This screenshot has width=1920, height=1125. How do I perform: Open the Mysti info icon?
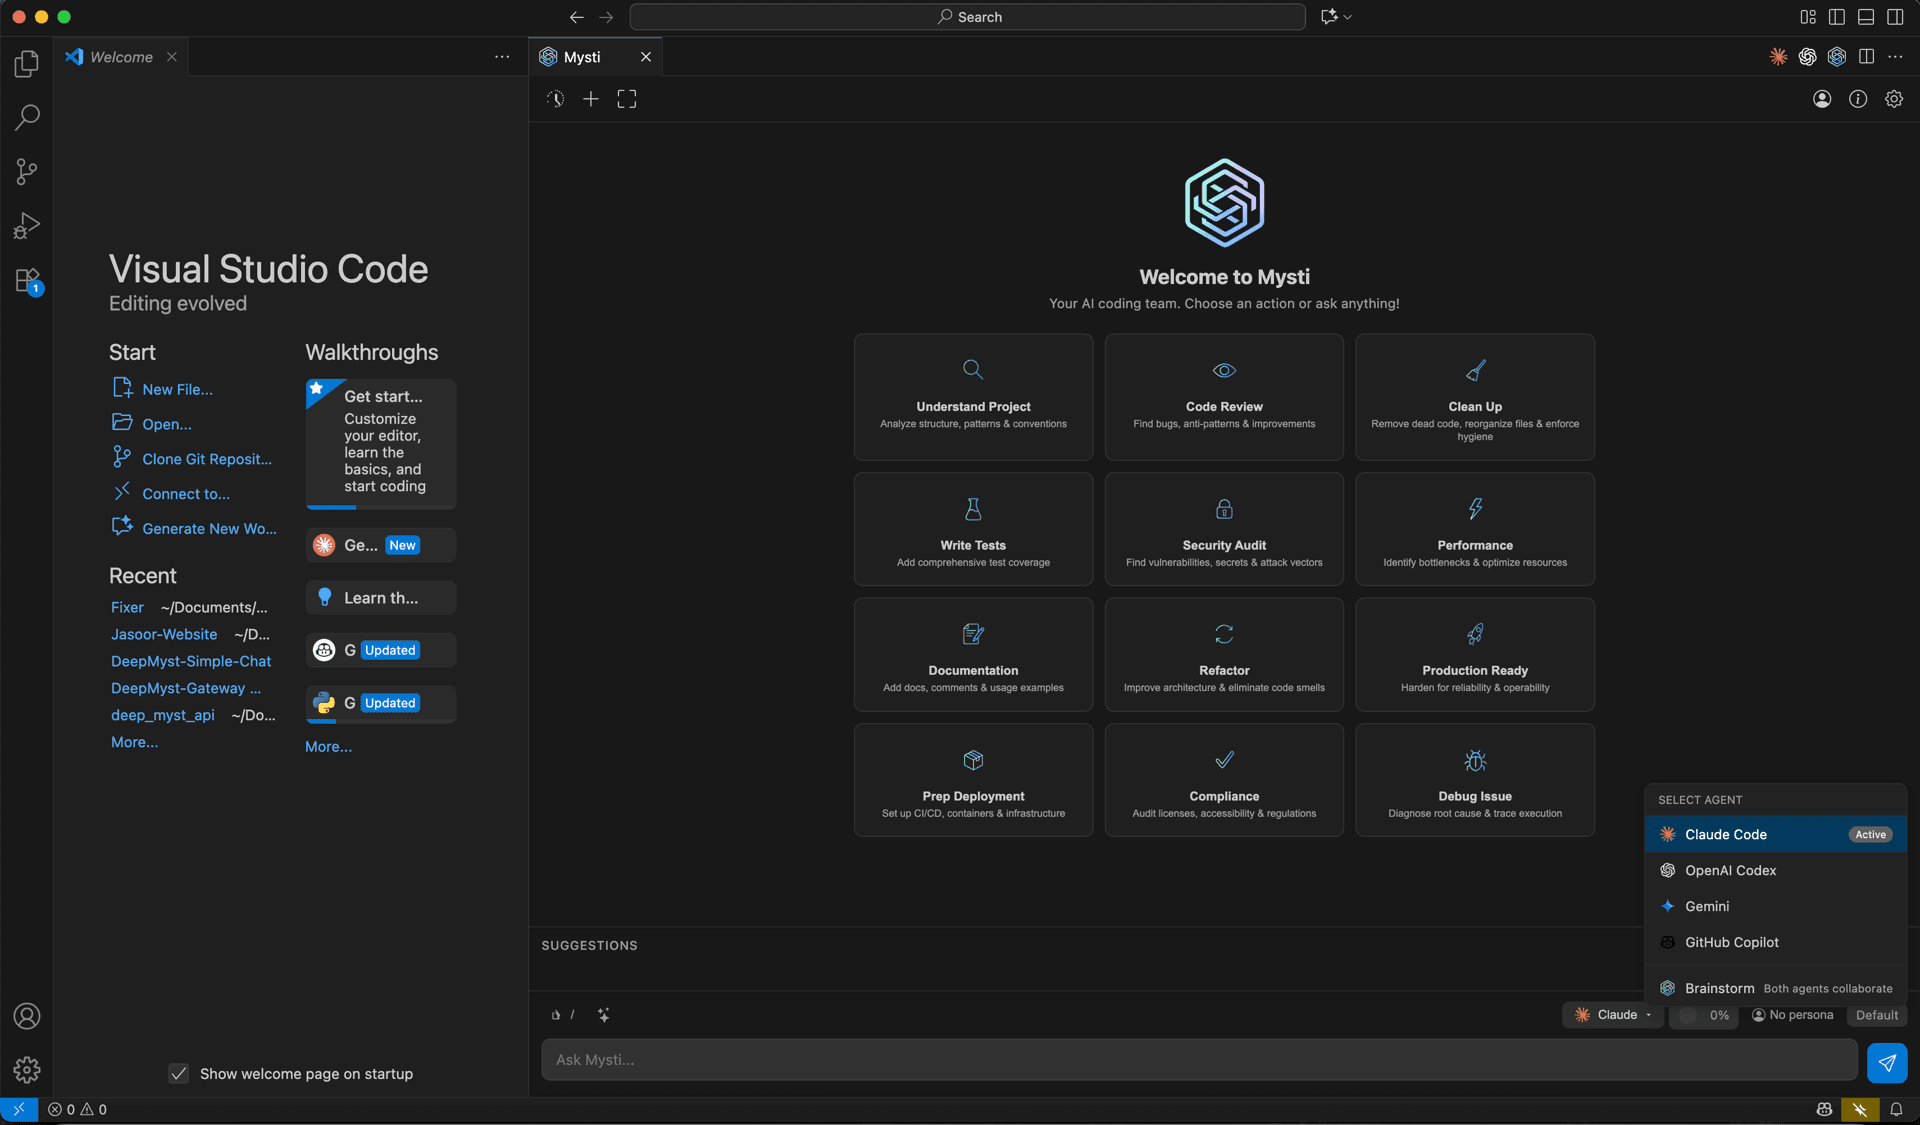pyautogui.click(x=1858, y=99)
